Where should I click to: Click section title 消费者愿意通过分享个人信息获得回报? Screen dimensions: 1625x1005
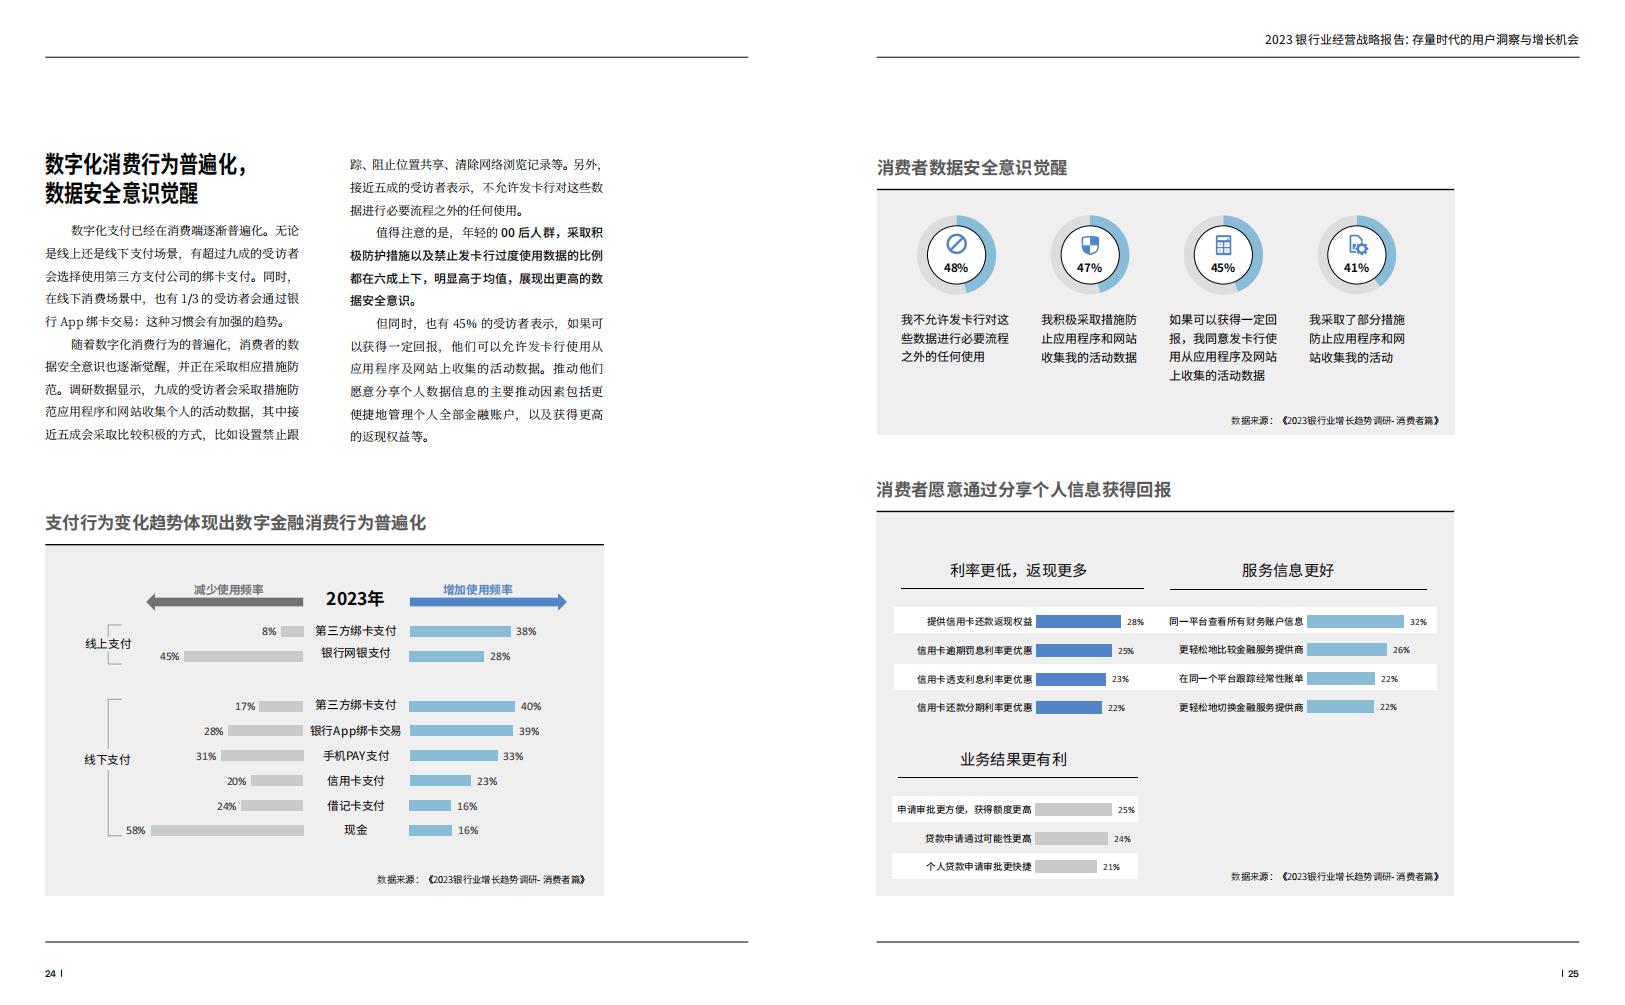pyautogui.click(x=1024, y=490)
